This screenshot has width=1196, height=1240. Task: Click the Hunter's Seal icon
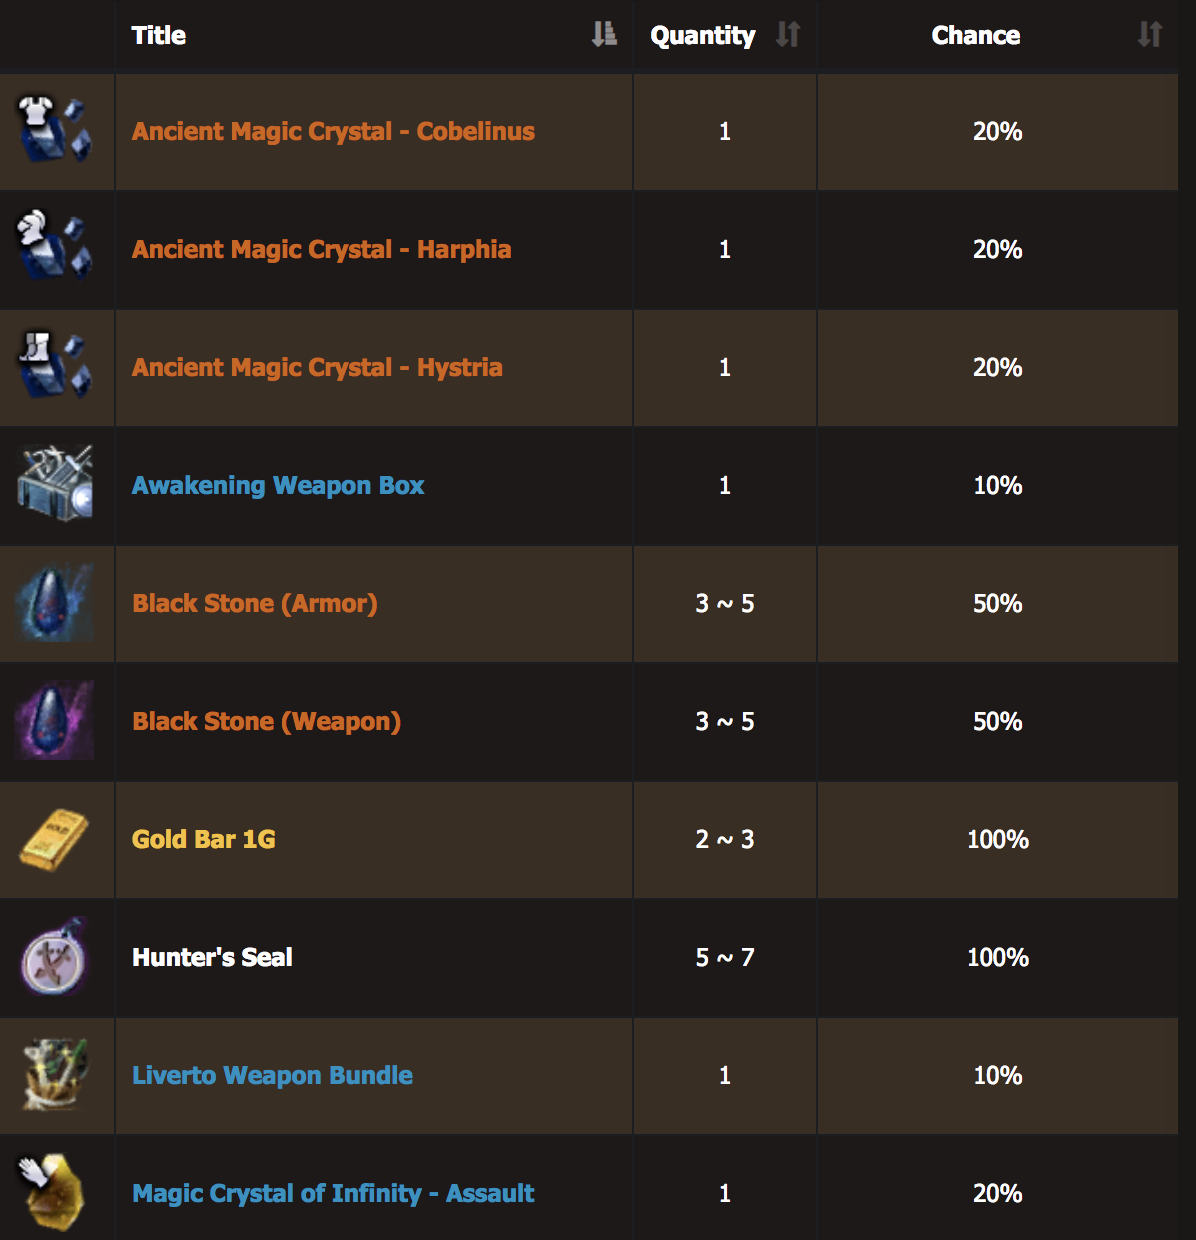(x=55, y=956)
